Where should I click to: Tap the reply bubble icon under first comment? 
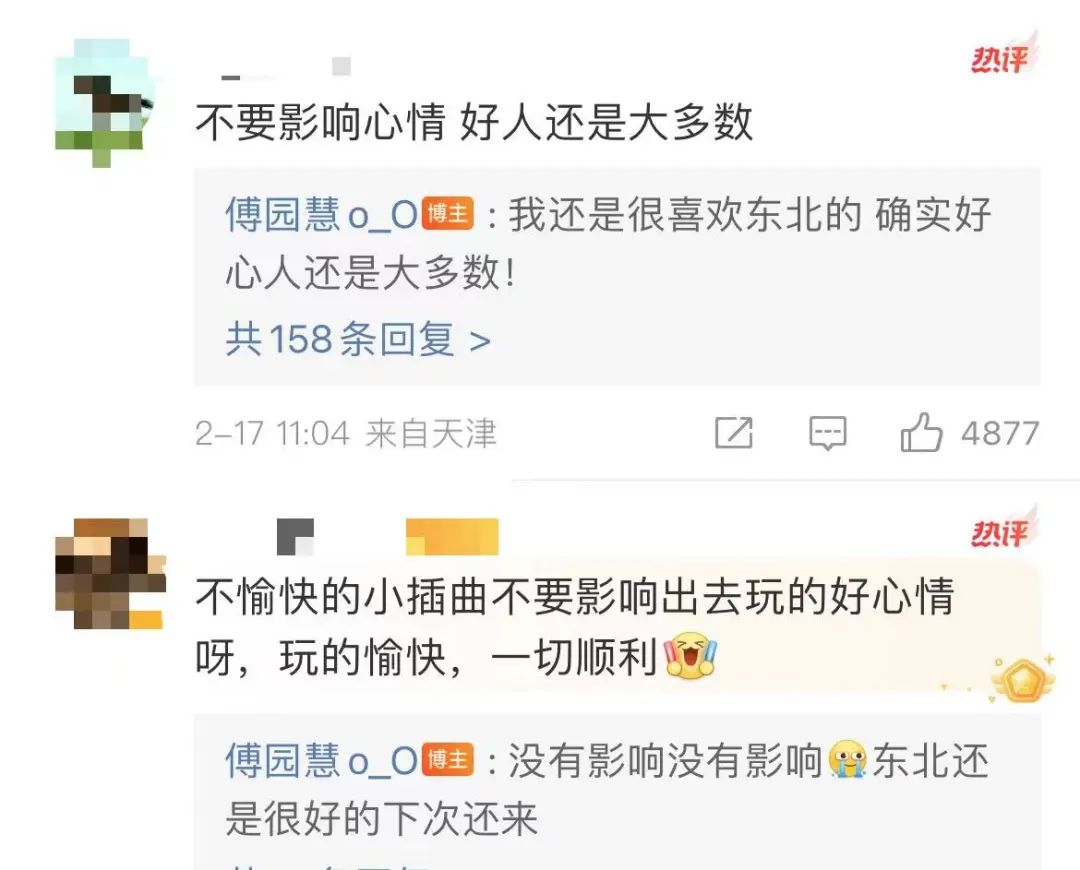point(827,433)
